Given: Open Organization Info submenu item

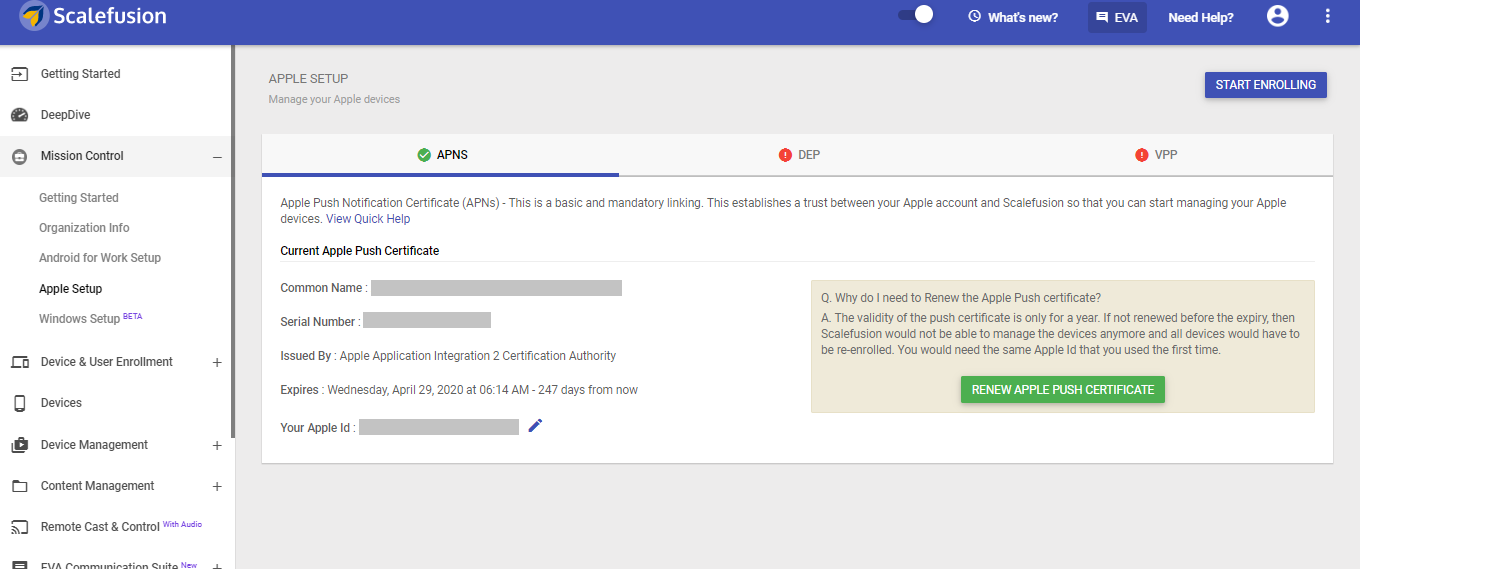Looking at the screenshot, I should 84,228.
